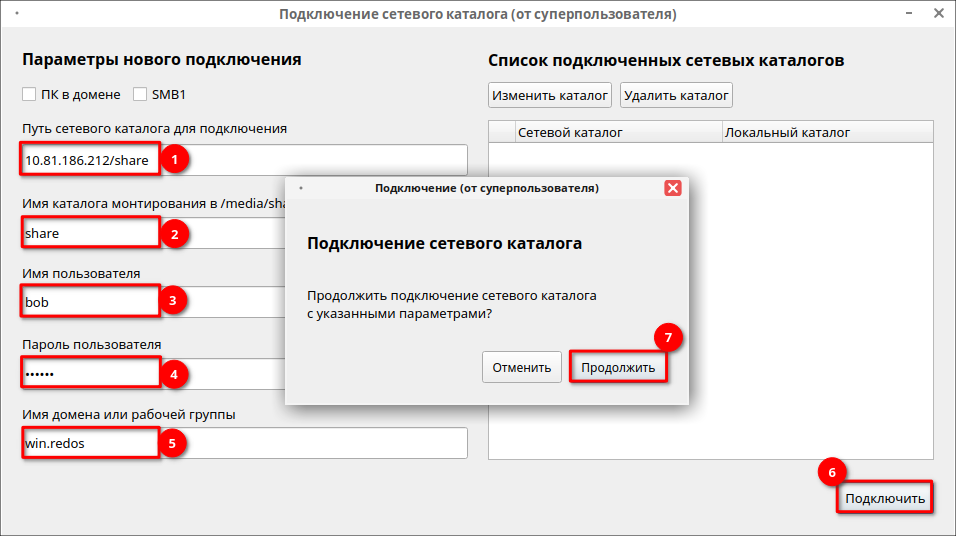Click the 'Удалить каталог' button
956x536 pixels.
pos(676,96)
